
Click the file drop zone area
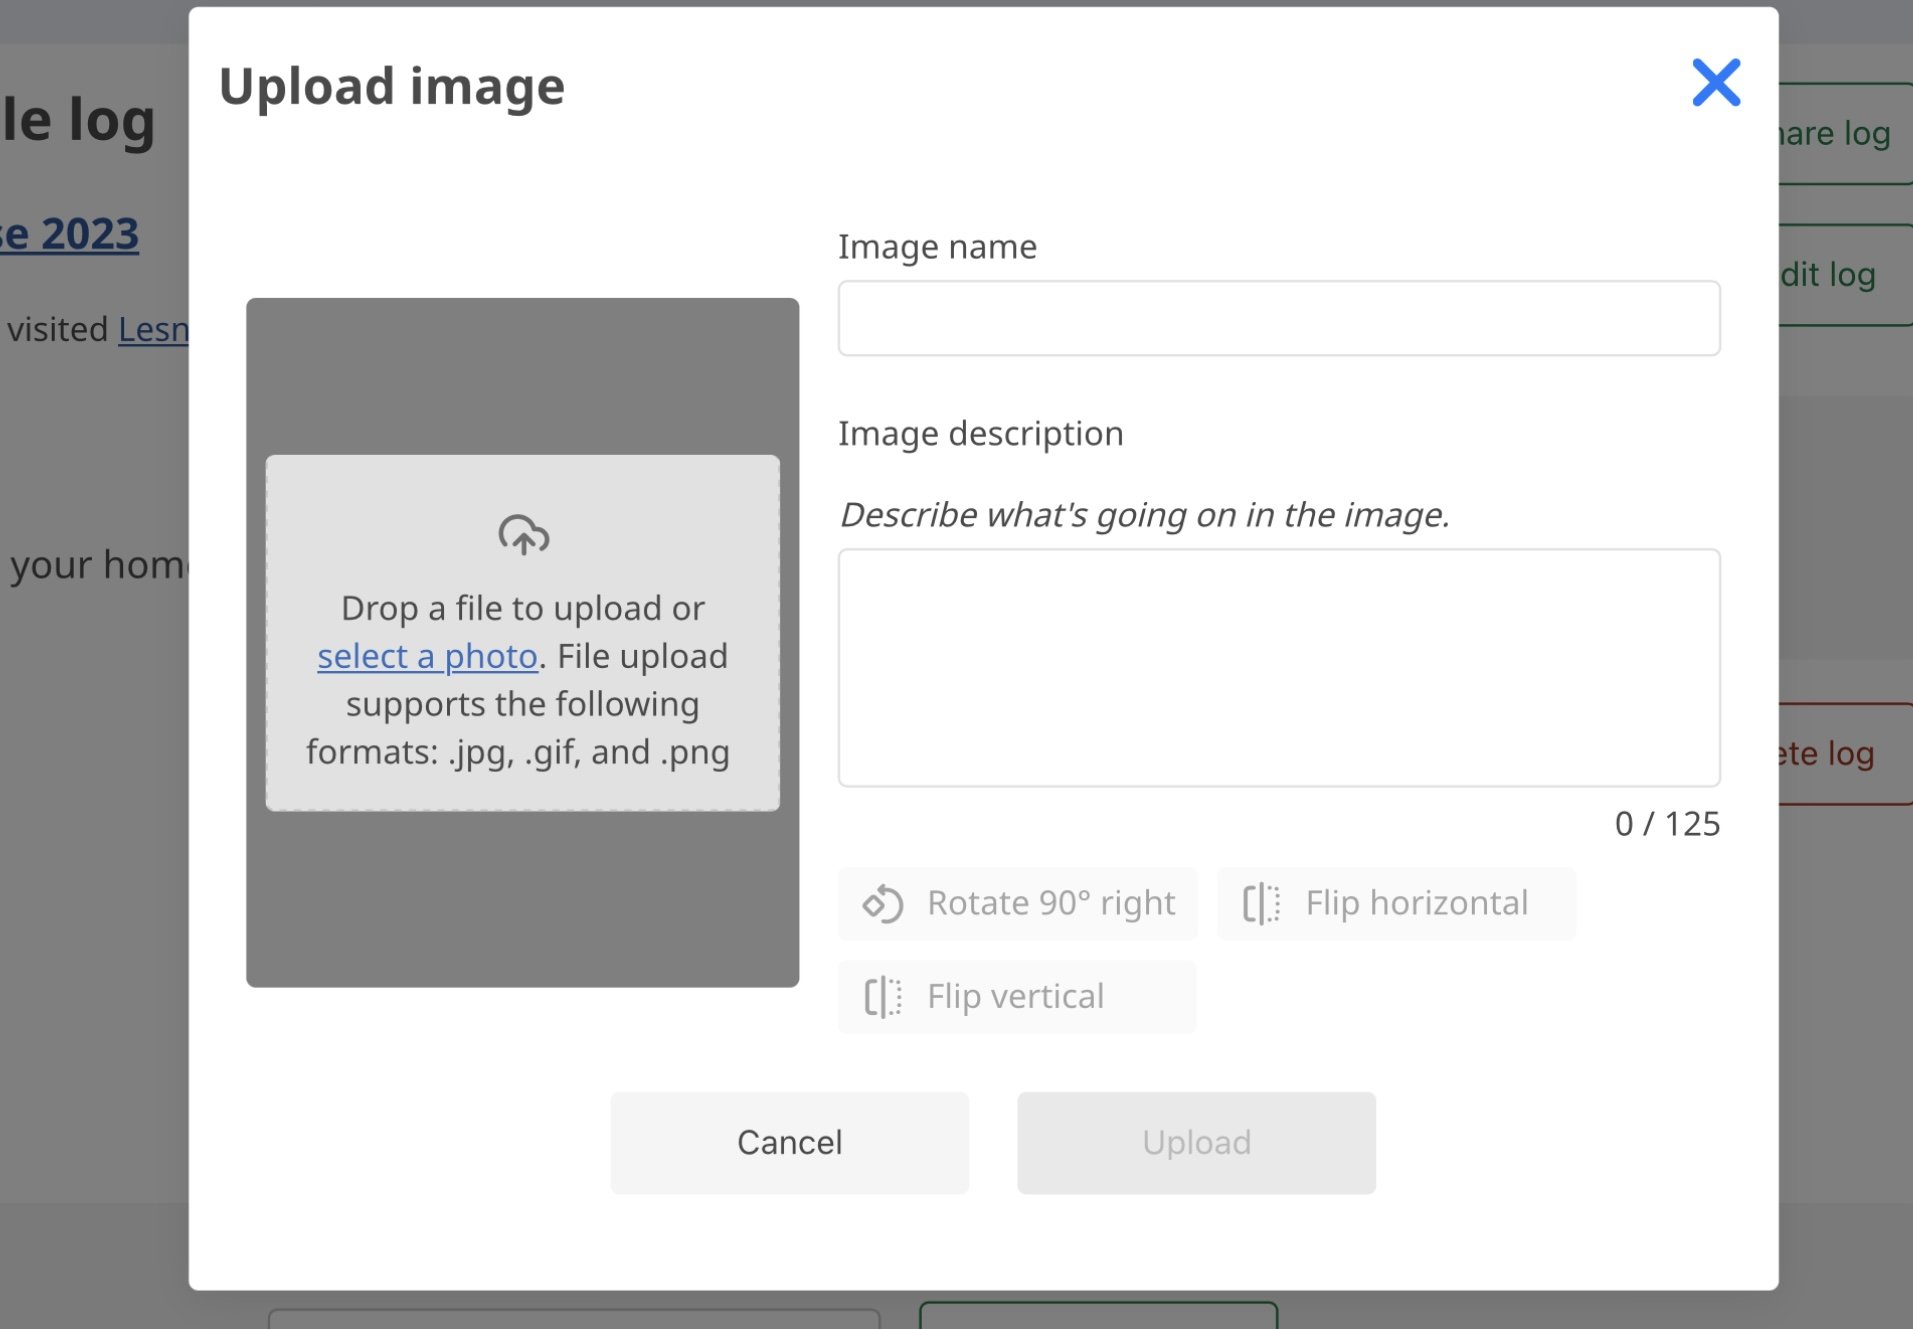[522, 632]
